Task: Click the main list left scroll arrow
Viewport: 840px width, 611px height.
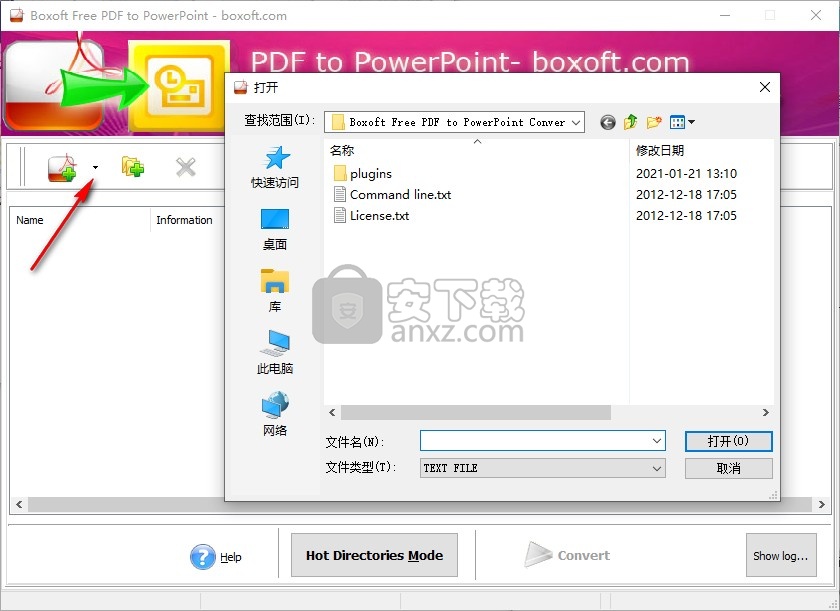Action: coord(19,504)
